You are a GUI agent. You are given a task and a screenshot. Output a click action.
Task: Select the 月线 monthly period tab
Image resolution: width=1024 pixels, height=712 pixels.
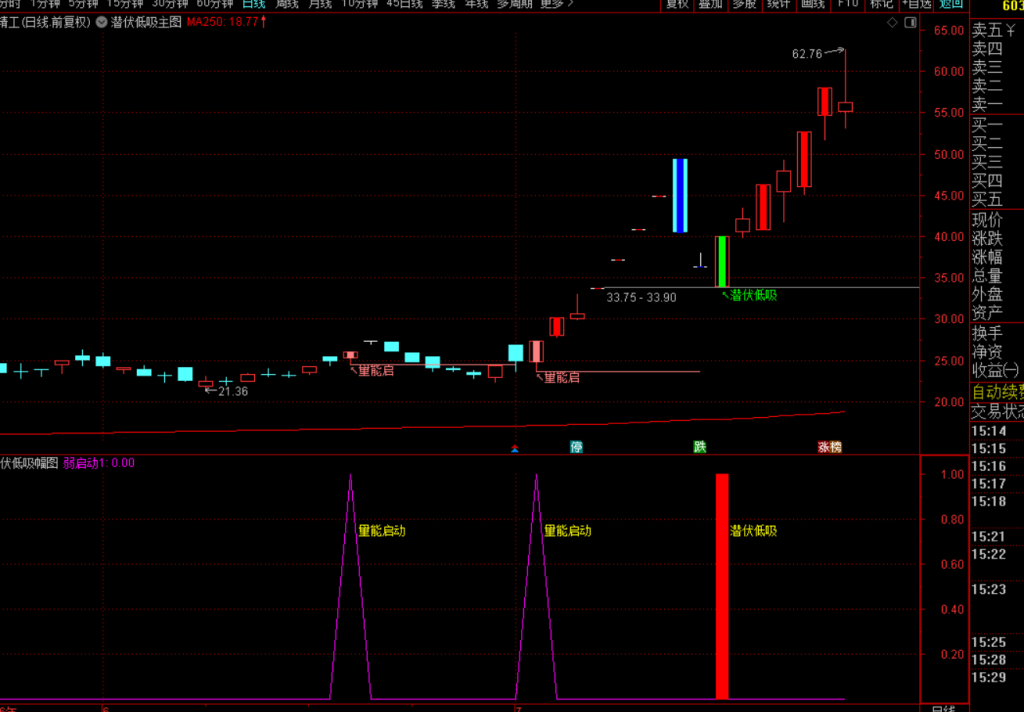[320, 4]
